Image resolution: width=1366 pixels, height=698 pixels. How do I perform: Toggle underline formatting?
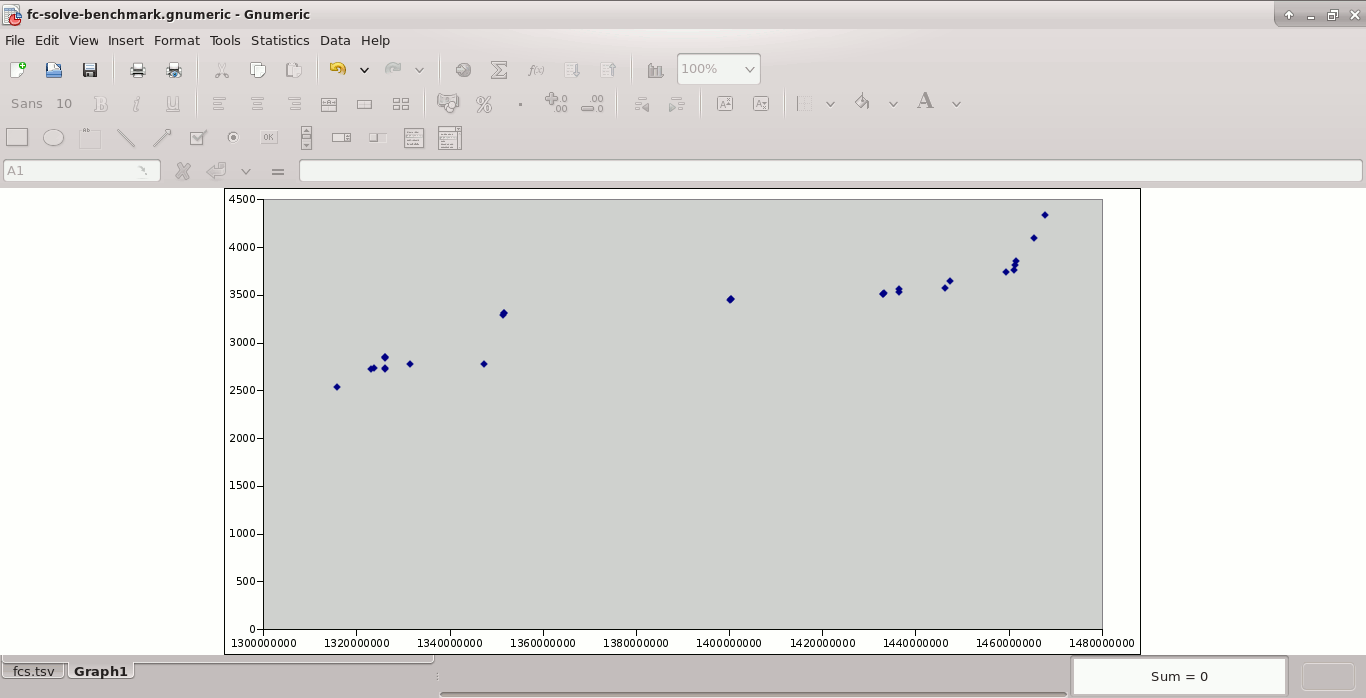coord(173,104)
